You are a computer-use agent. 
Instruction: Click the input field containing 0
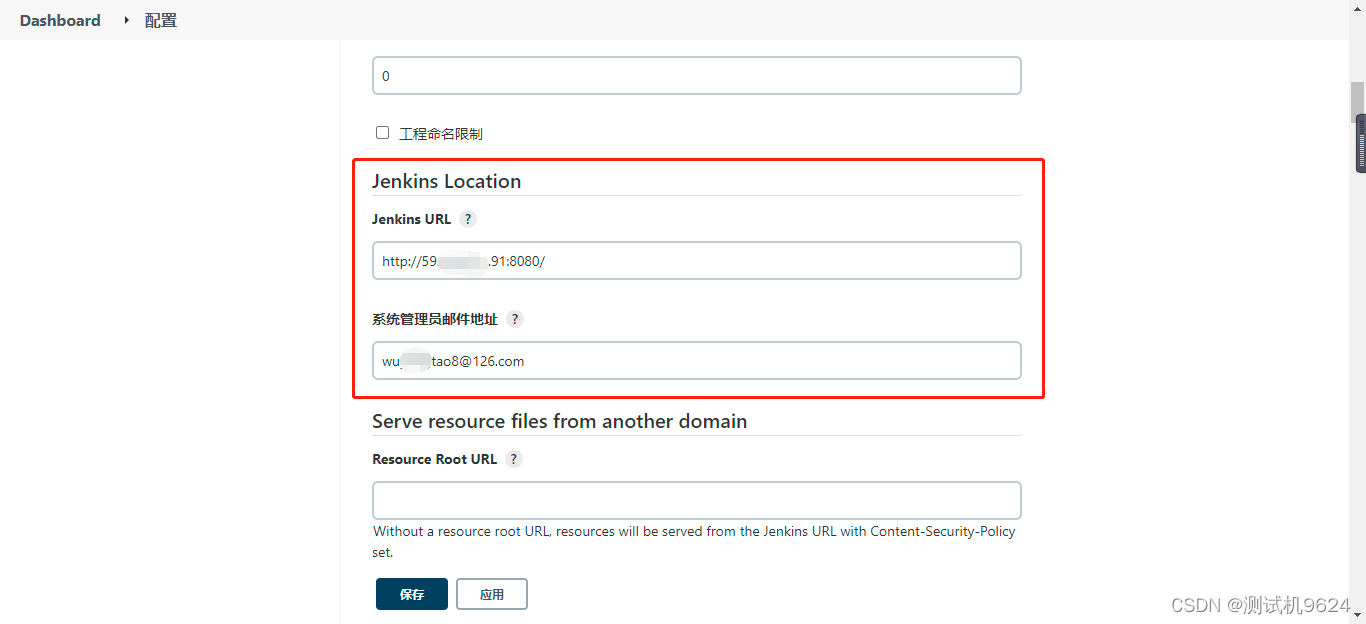pos(697,75)
